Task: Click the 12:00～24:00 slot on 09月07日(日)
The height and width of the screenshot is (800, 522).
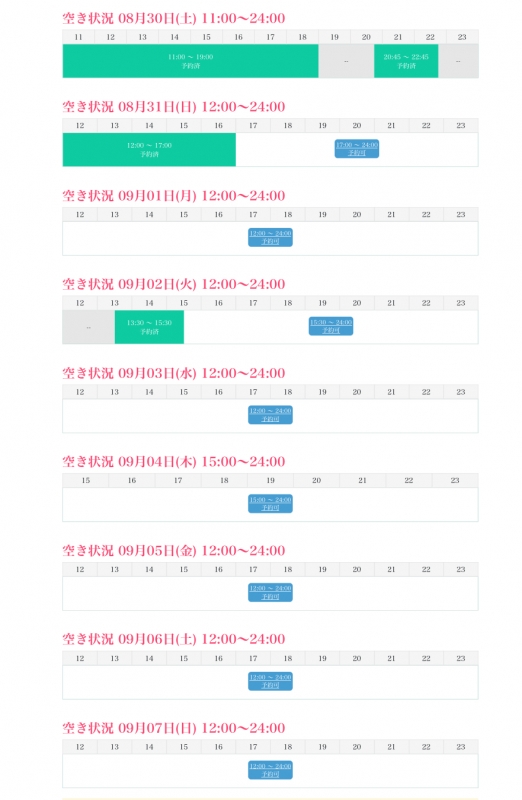Action: coord(270,770)
